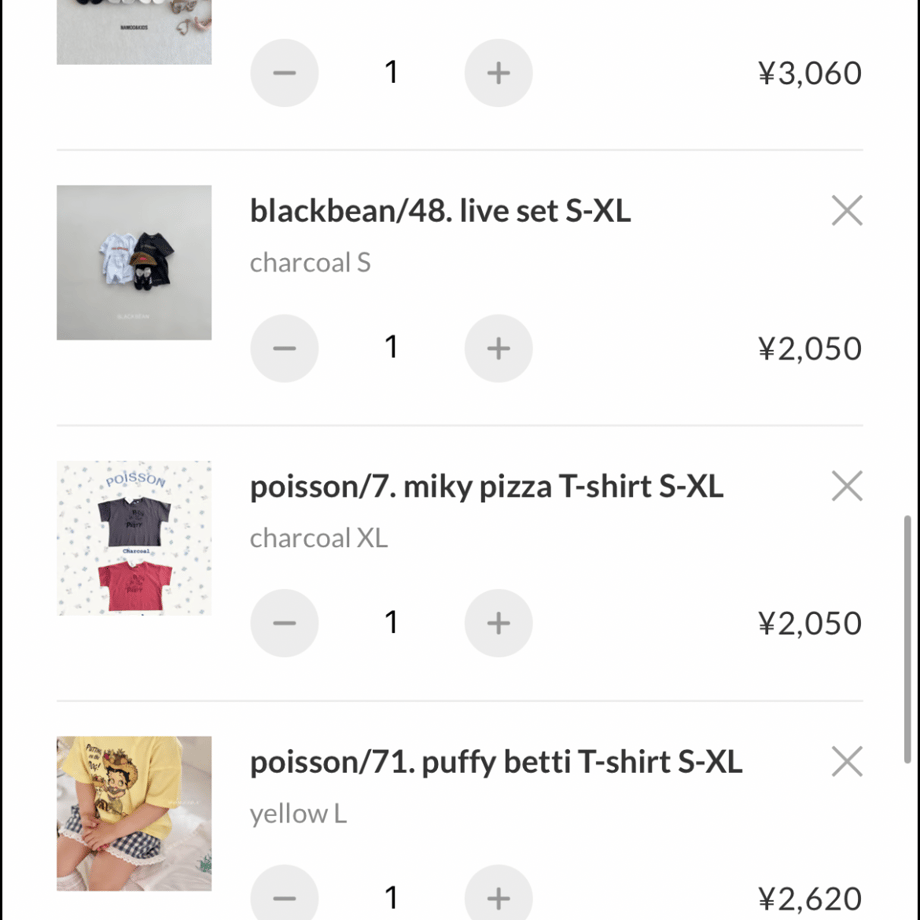
Task: Open blackbean live set product thumbnail
Action: (x=134, y=262)
